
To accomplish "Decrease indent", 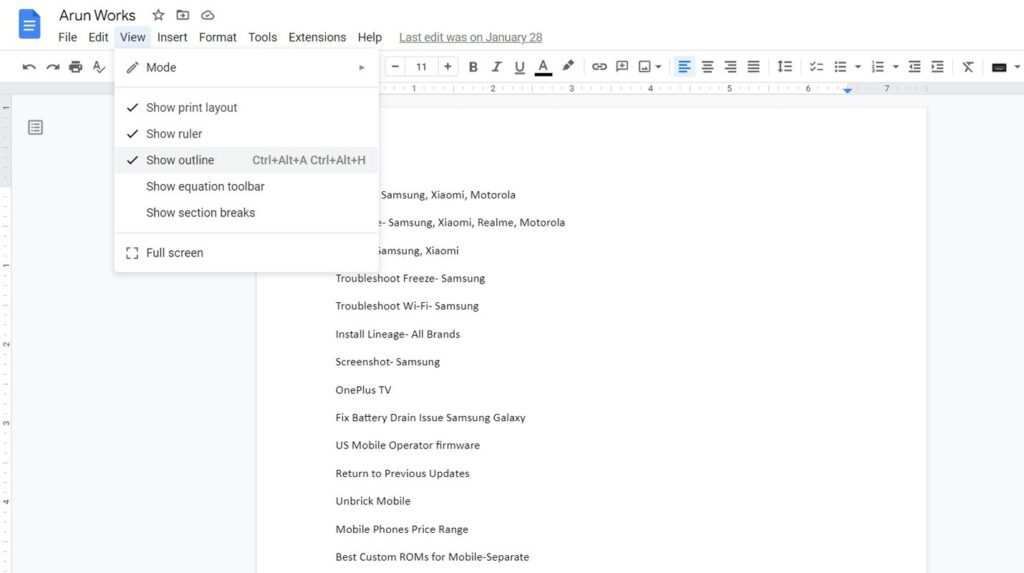I will (914, 67).
